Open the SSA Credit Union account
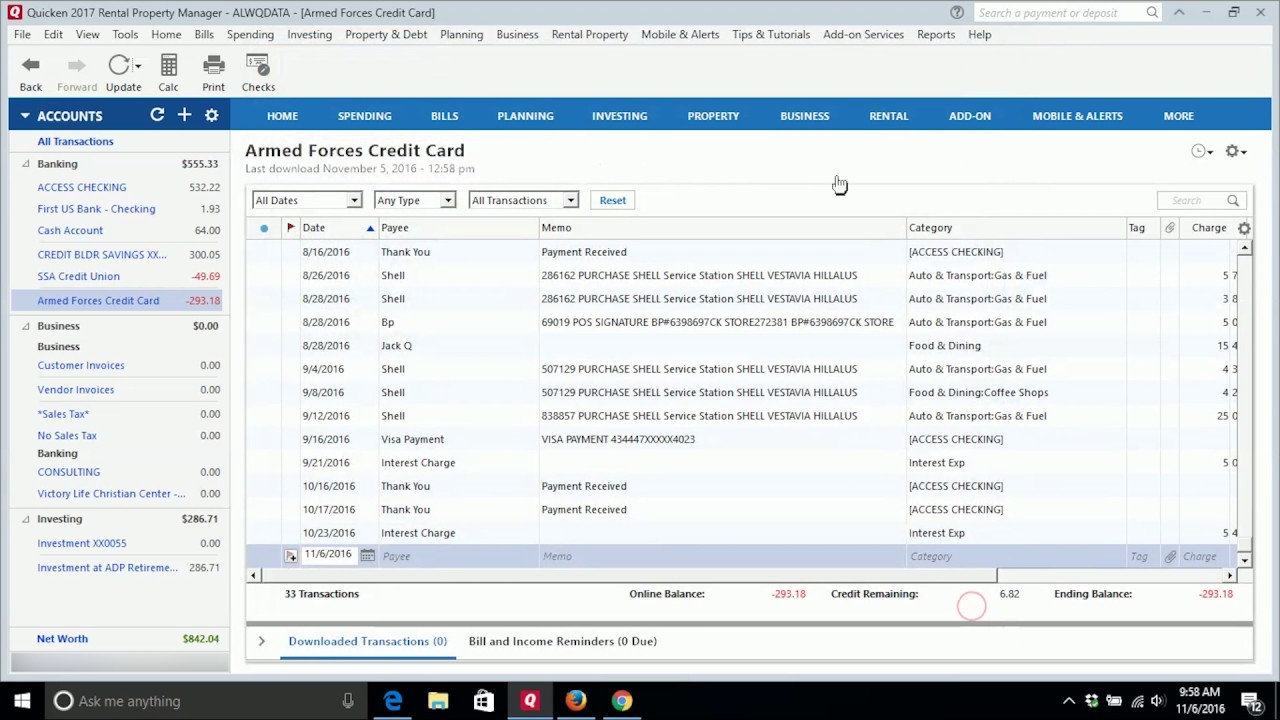Screen dimensions: 1280x720 [78, 276]
